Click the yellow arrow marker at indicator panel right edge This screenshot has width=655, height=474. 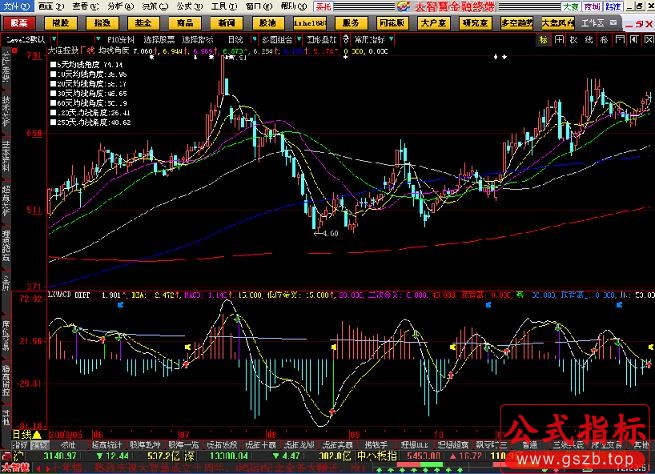(650, 346)
